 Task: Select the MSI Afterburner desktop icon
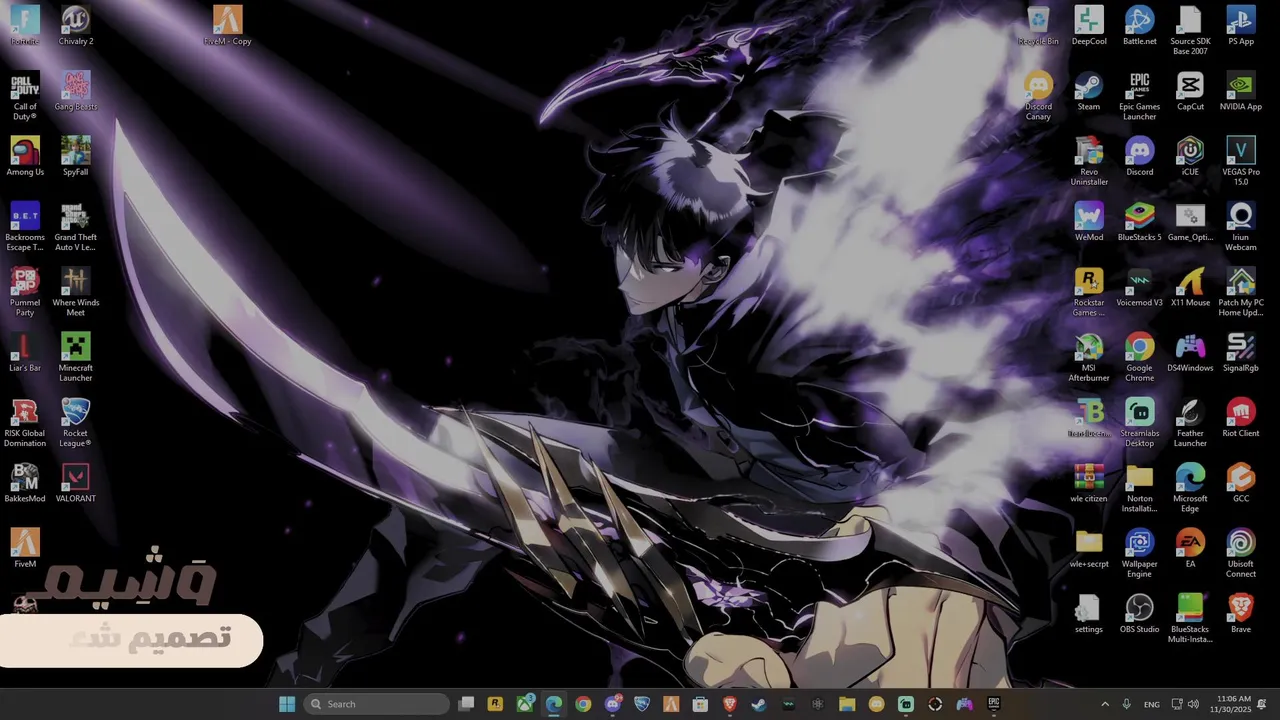[x=1089, y=357]
